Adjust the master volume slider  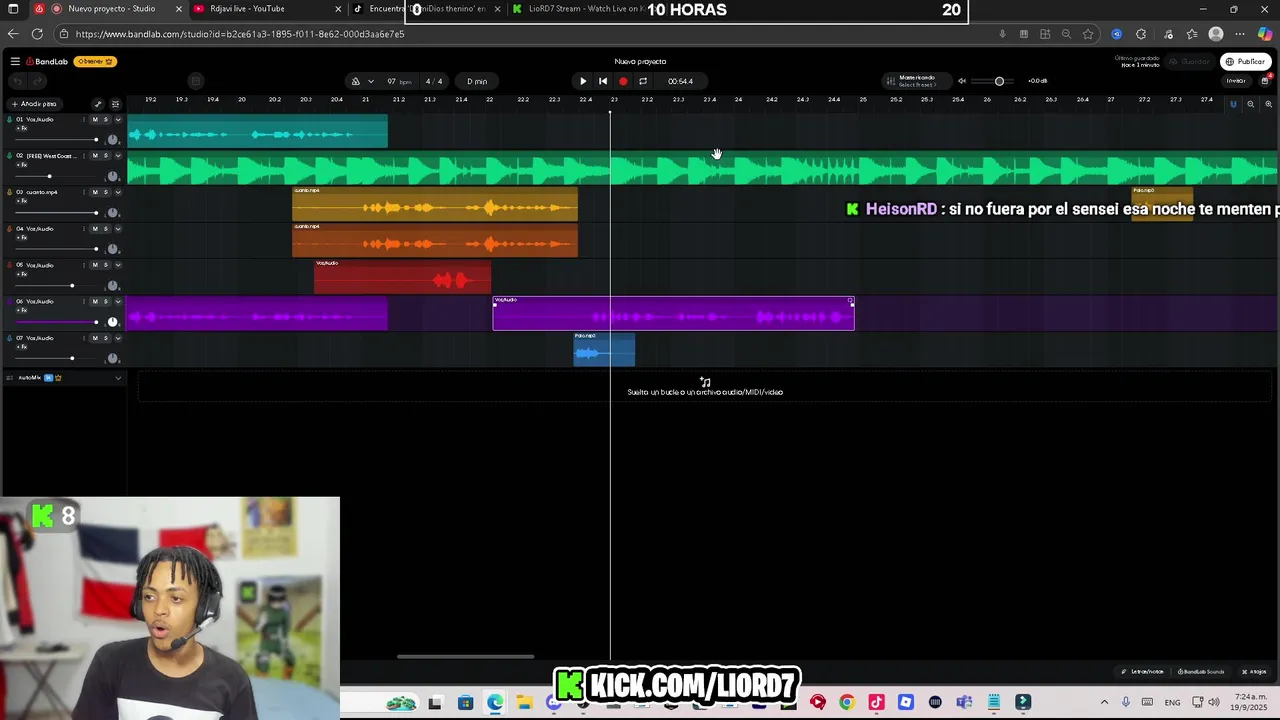tap(998, 81)
